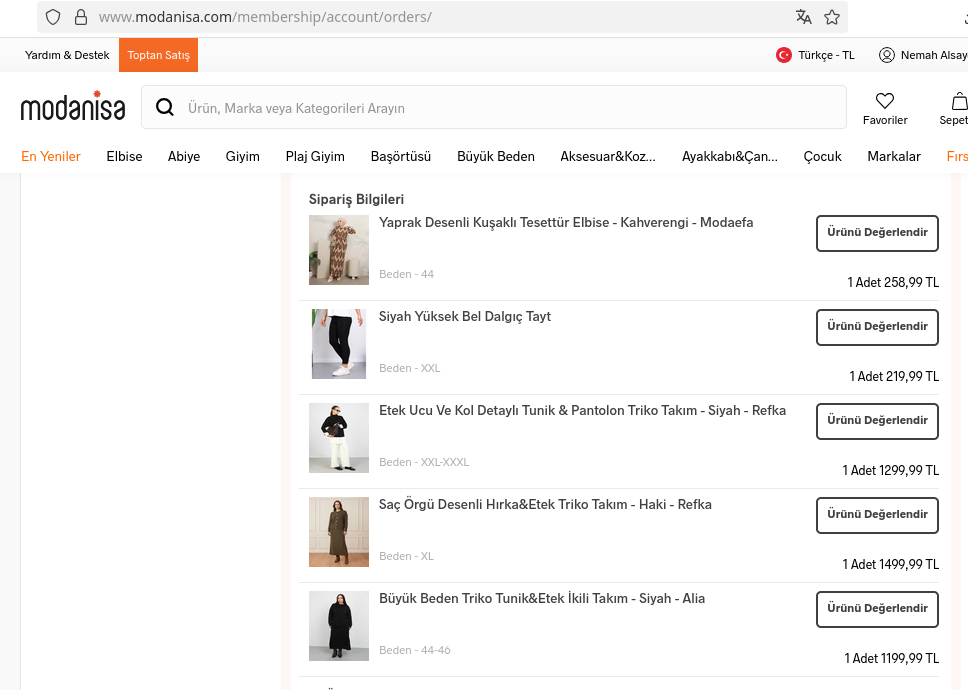Click the translate page icon

[803, 17]
